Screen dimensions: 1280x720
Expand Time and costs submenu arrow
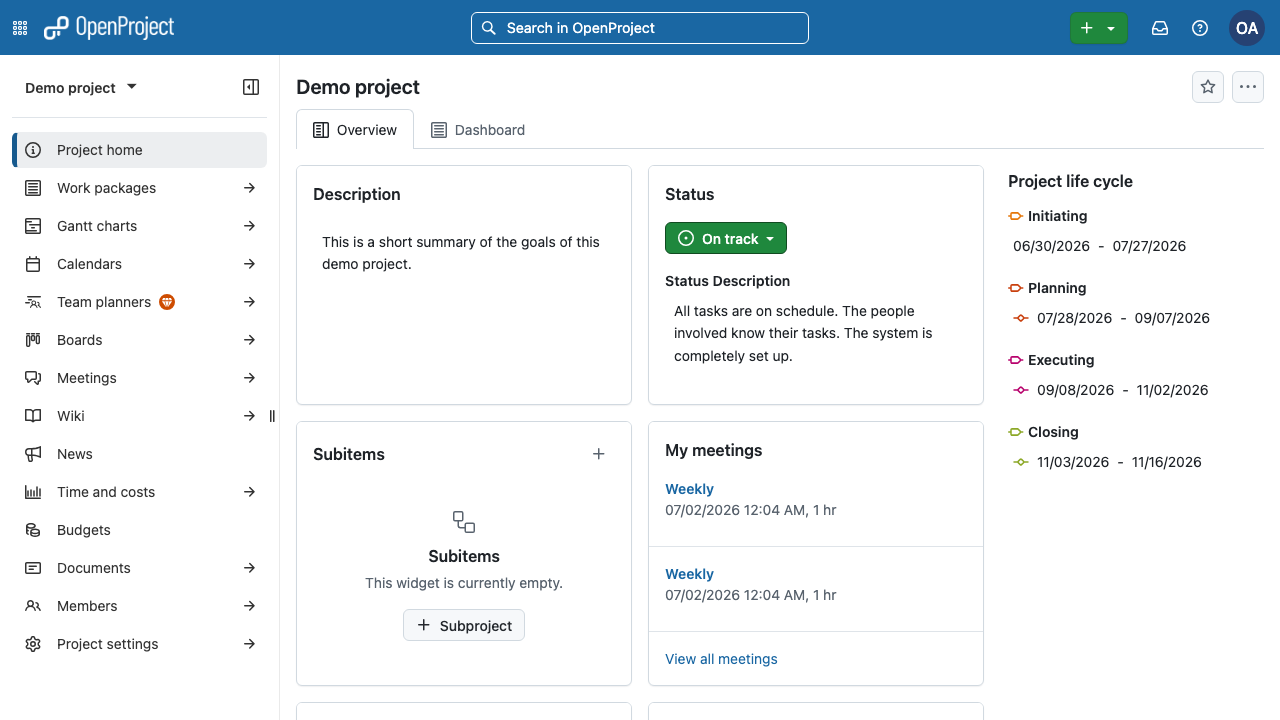249,492
